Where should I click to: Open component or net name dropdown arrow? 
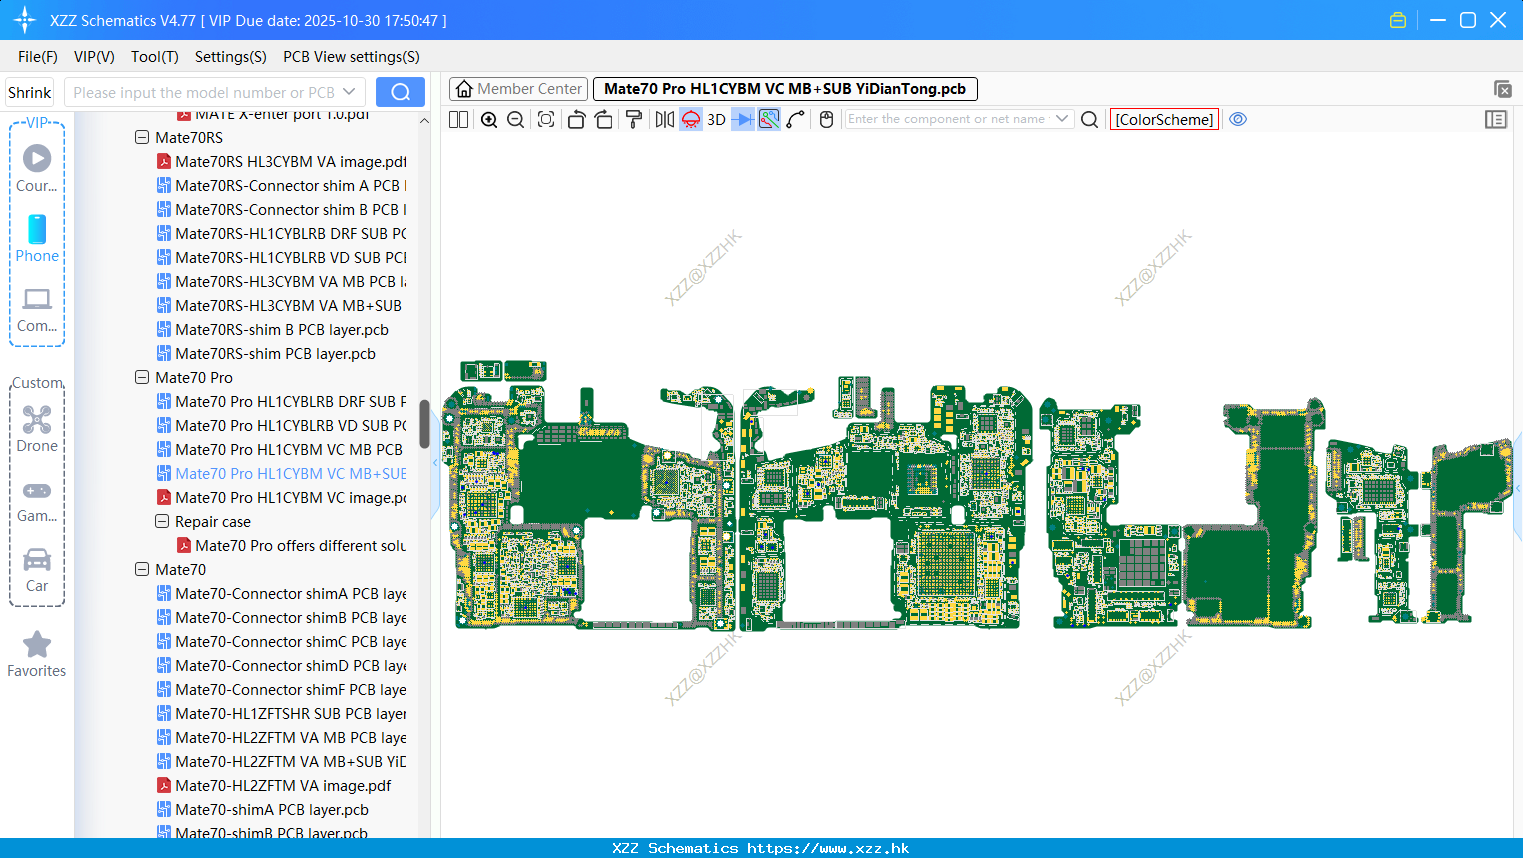(1062, 119)
